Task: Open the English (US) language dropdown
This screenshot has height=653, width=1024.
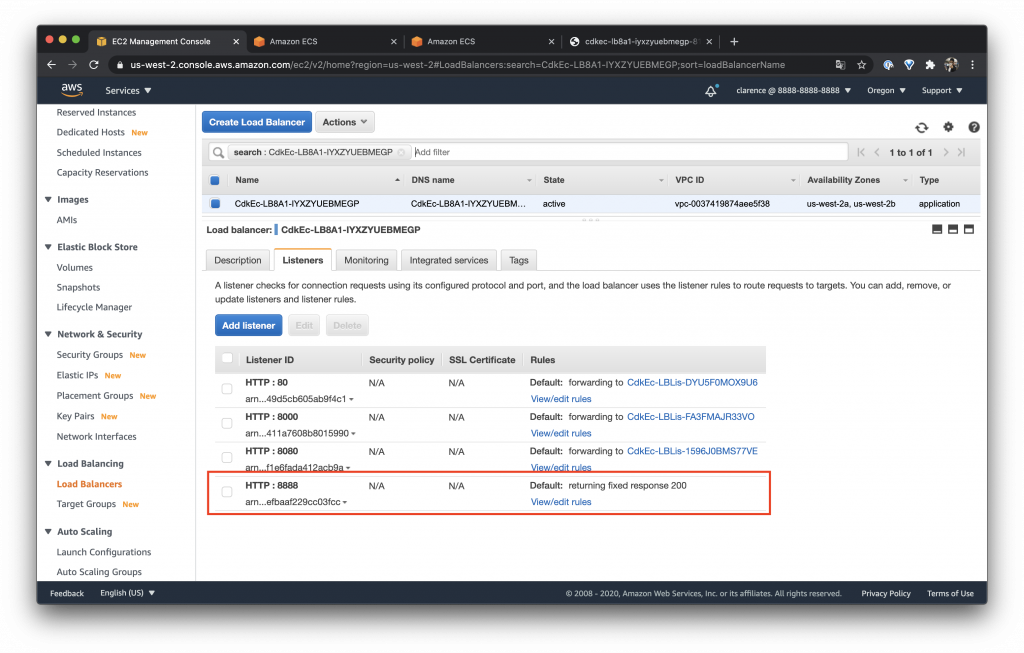Action: click(x=127, y=593)
